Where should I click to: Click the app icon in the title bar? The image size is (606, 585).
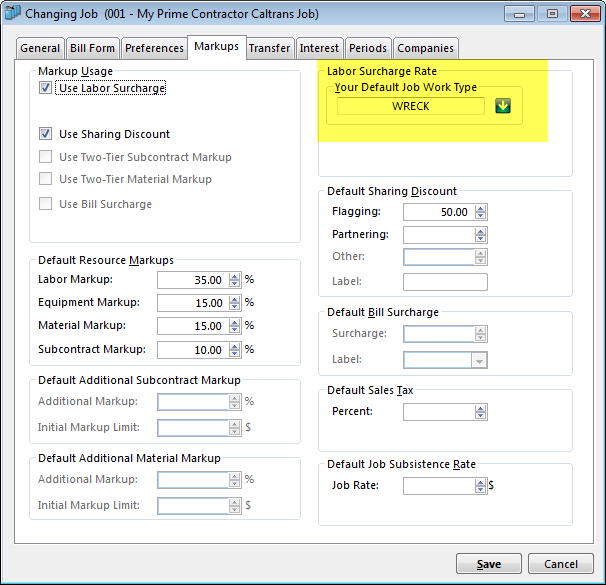(x=13, y=15)
